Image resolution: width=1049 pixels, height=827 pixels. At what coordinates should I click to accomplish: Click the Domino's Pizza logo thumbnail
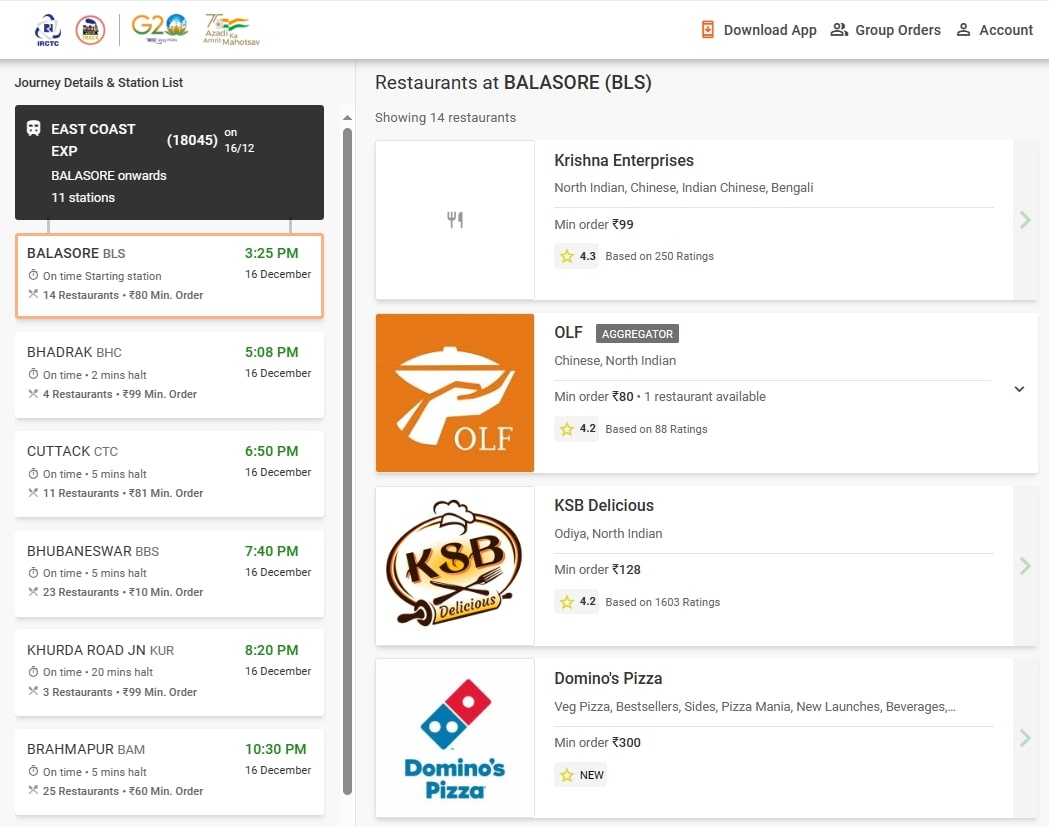tap(455, 738)
